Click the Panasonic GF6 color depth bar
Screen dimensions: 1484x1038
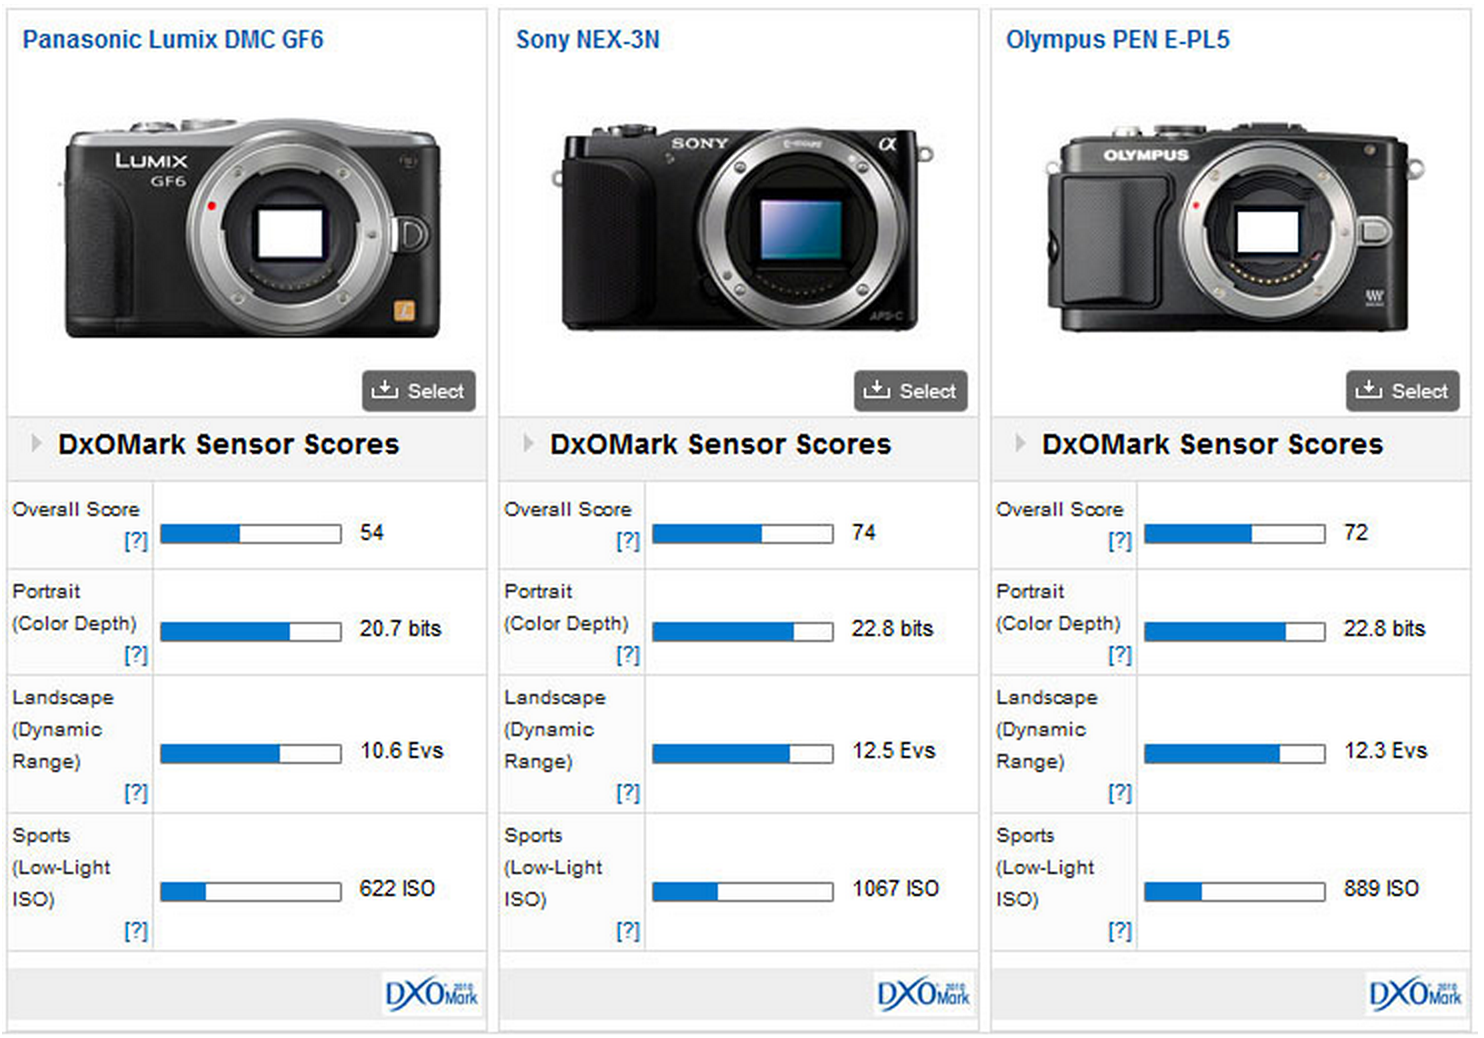point(251,631)
